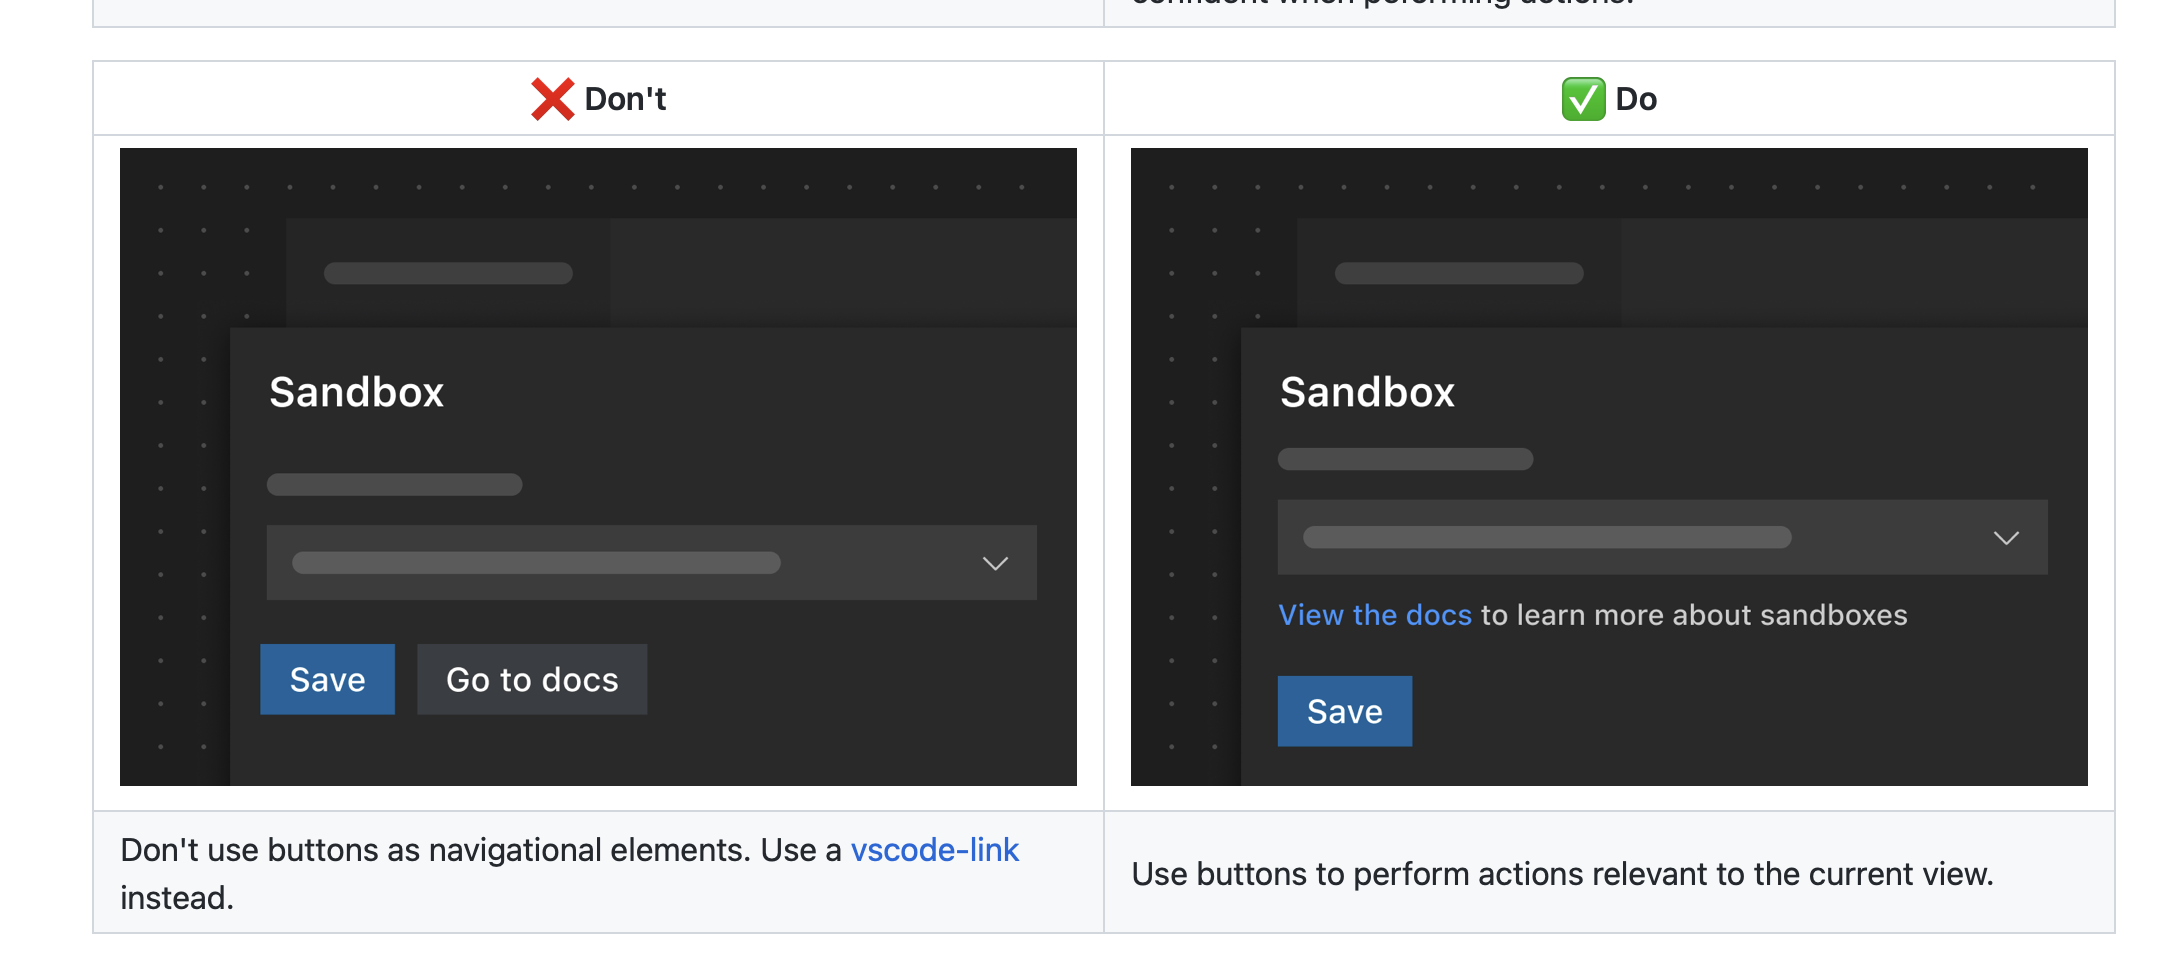The width and height of the screenshot is (2180, 958).
Task: Open the combo box below the Sandbox heading
Action: pyautogui.click(x=651, y=561)
